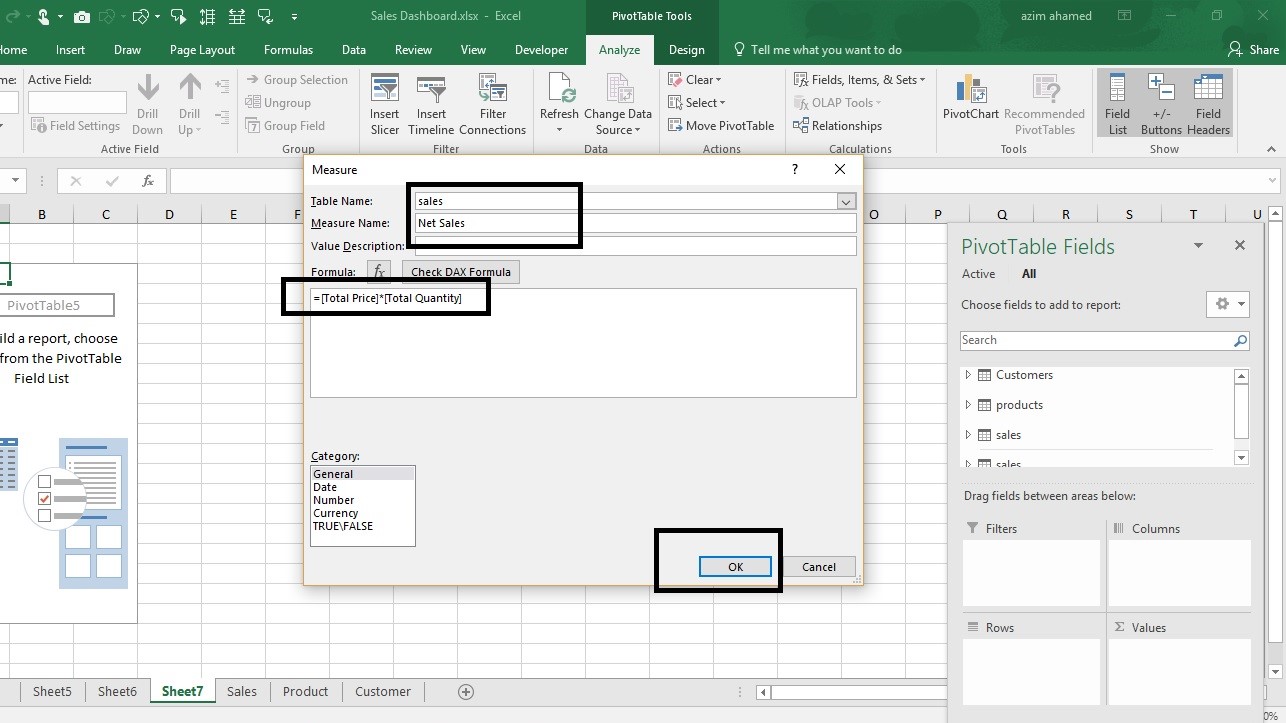Open Filter Connections
The width and height of the screenshot is (1286, 723).
(492, 104)
